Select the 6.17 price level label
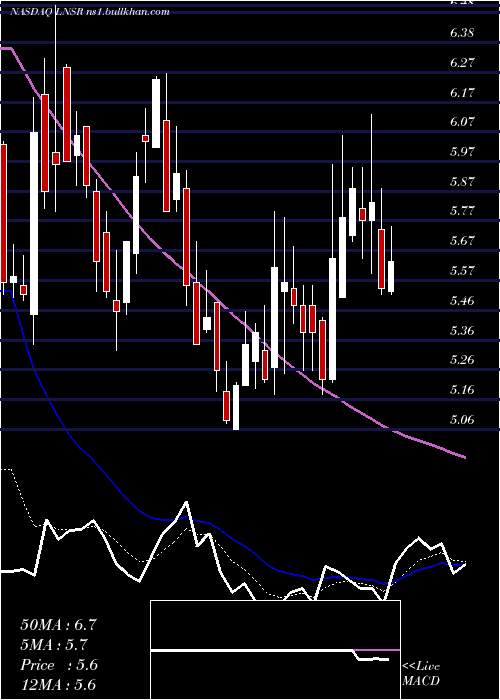The width and height of the screenshot is (500, 700). pyautogui.click(x=462, y=92)
